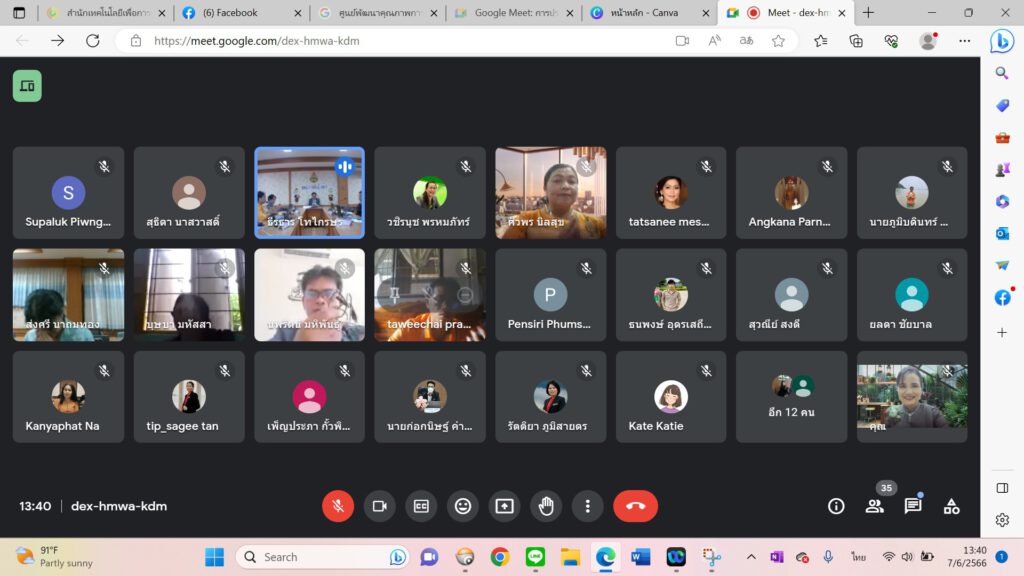Open more options three-dot menu
The image size is (1024, 576).
coord(588,506)
